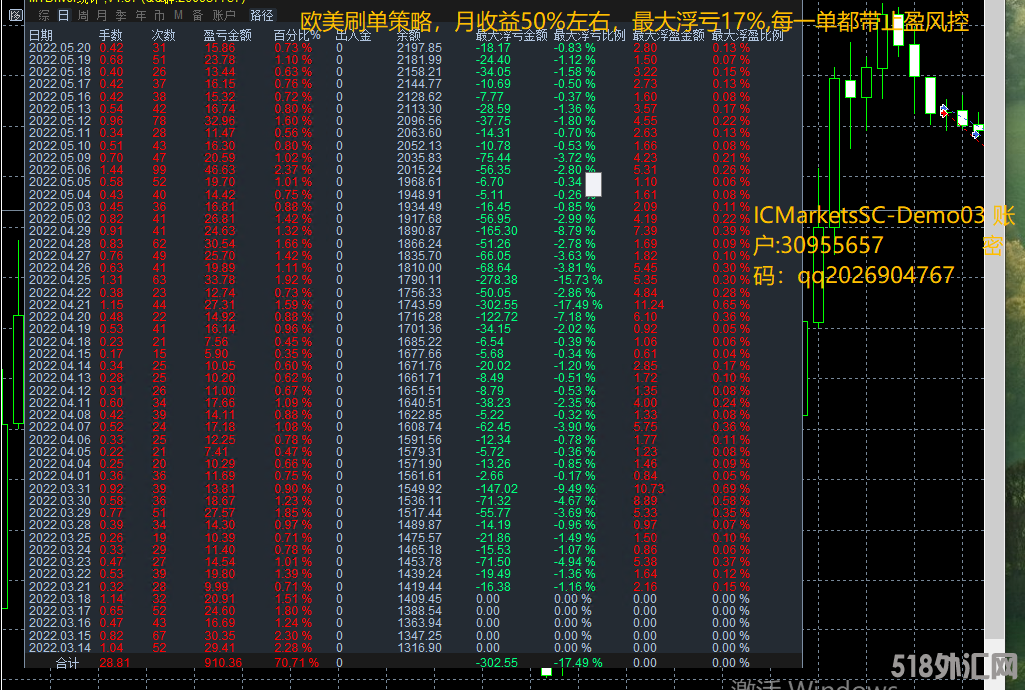Click the 路径 path button
1025x690 pixels.
point(262,16)
